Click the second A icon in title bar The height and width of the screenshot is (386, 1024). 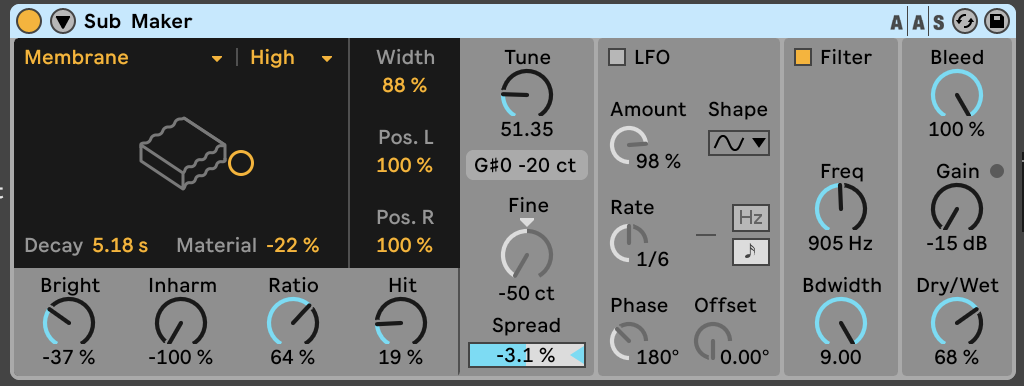[x=918, y=23]
